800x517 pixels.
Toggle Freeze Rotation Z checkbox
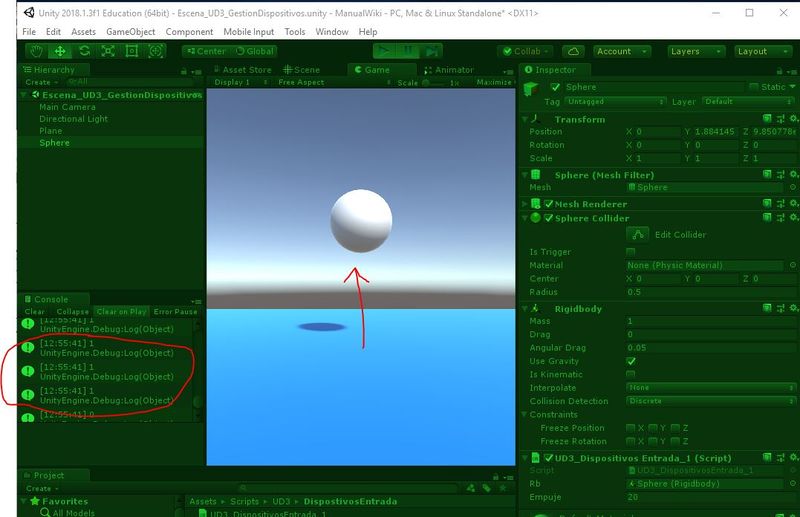tap(676, 441)
